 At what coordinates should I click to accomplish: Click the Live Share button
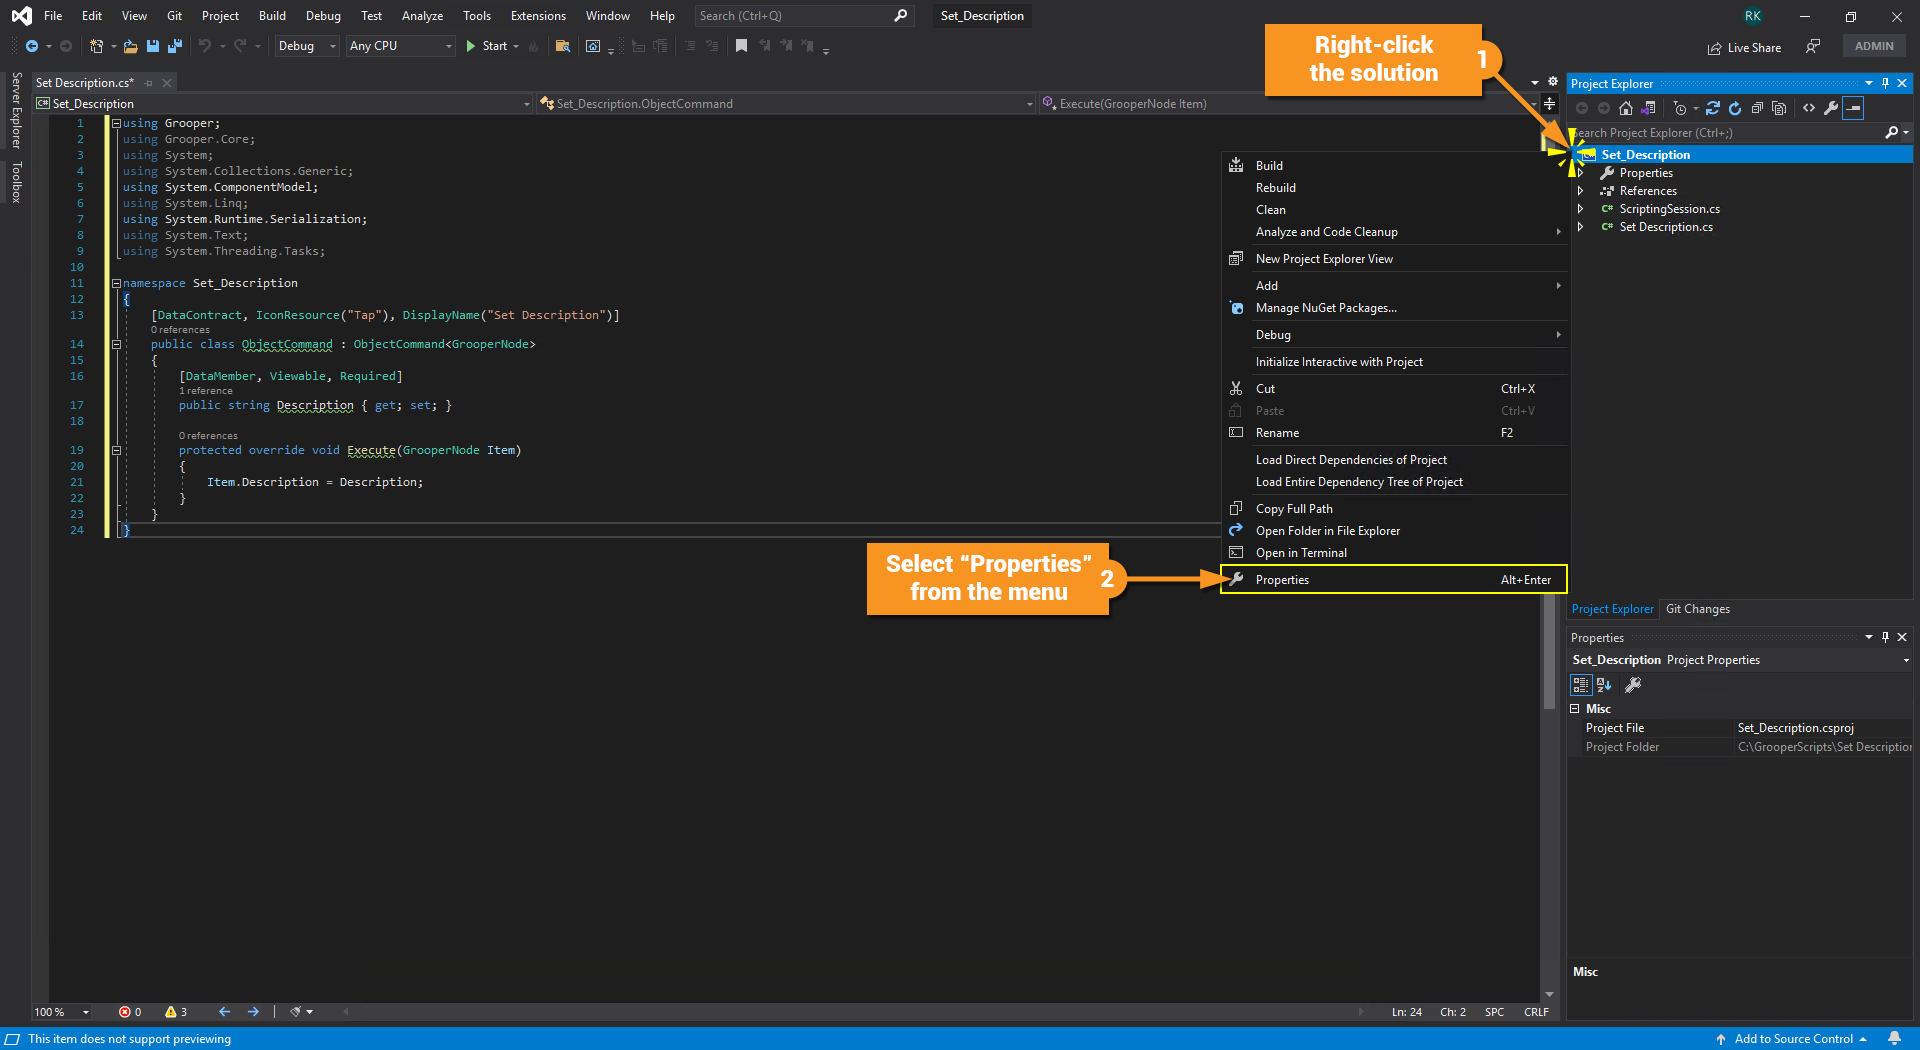click(x=1745, y=47)
